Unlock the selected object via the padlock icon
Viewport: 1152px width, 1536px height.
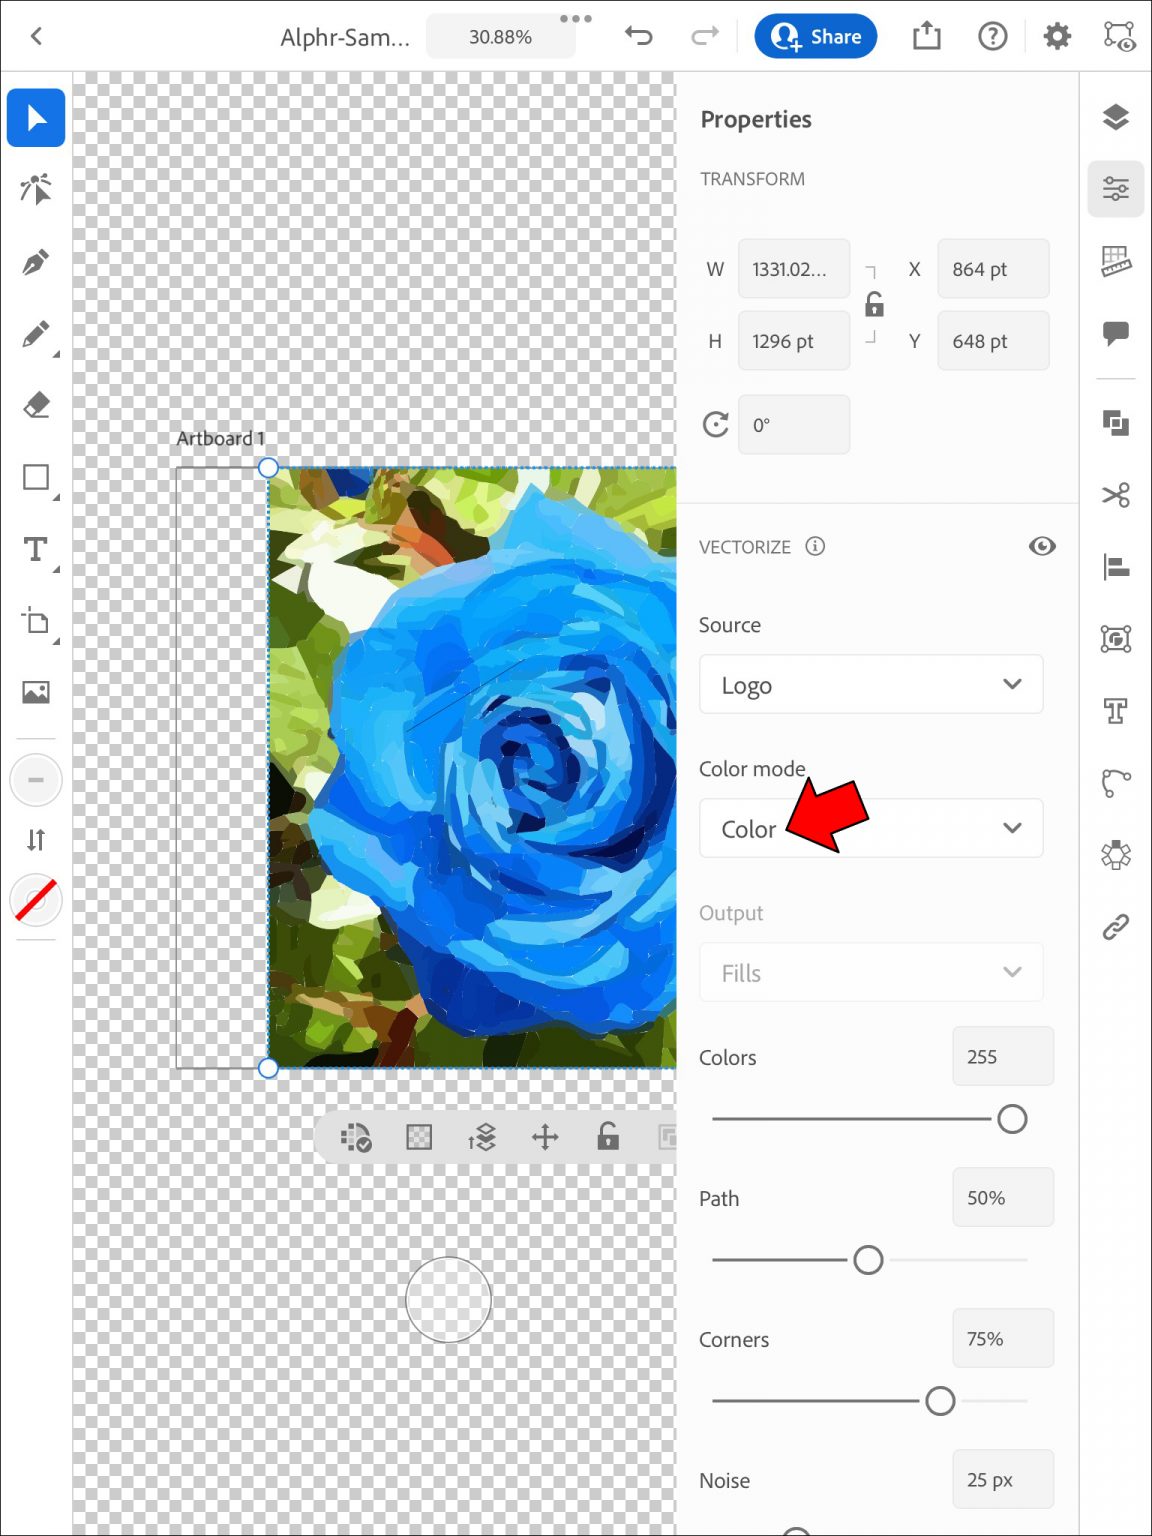click(x=606, y=1137)
